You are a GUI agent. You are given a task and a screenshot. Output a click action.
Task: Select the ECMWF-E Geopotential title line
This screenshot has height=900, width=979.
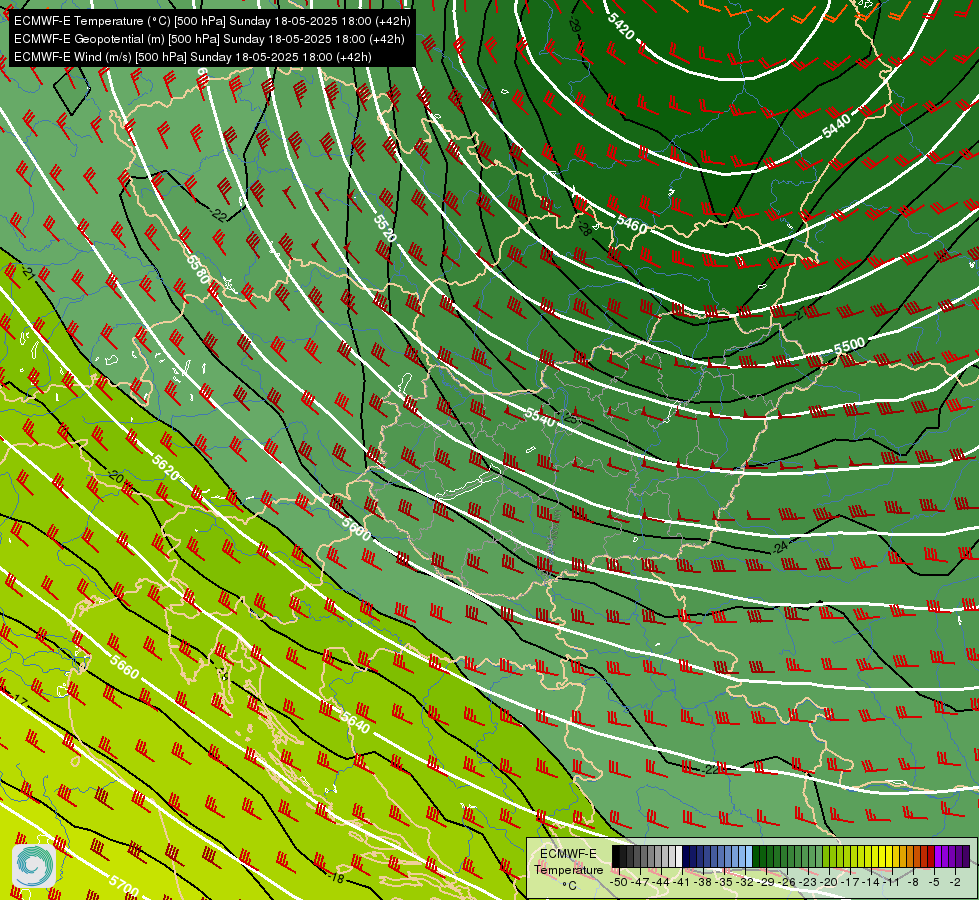[x=209, y=39]
